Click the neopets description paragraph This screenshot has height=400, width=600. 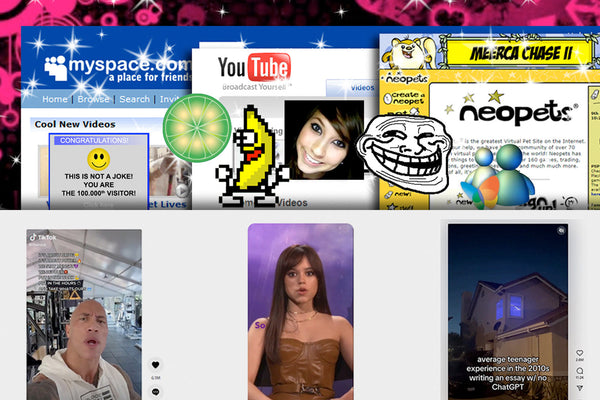(517, 156)
